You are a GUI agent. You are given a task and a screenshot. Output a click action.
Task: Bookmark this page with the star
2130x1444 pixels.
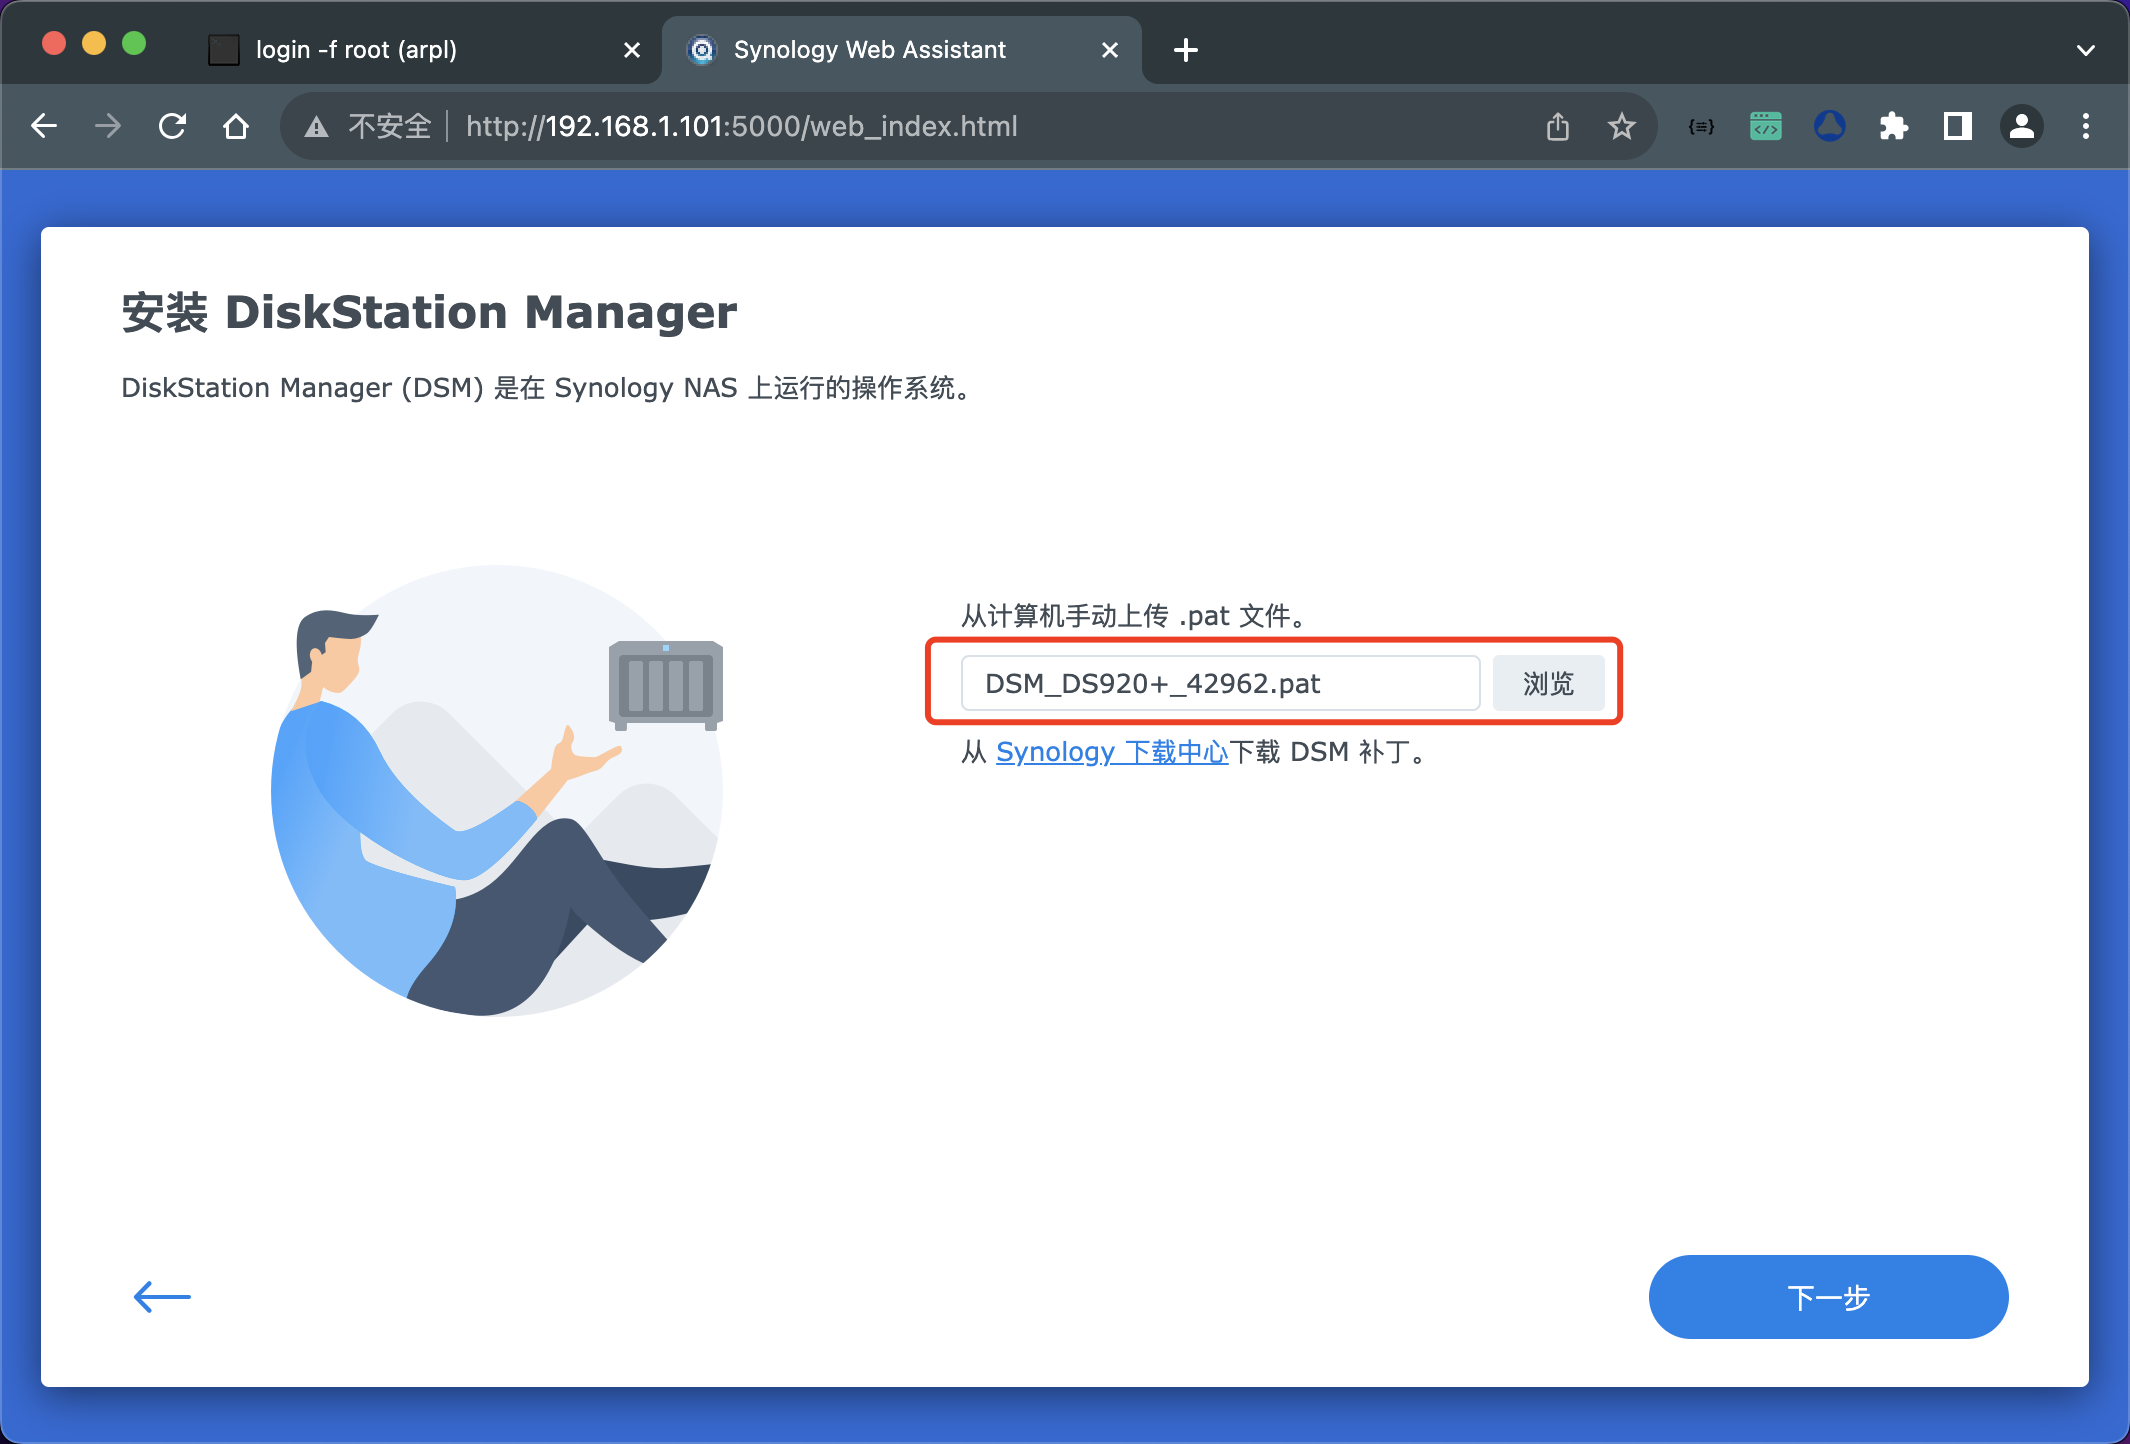click(1622, 126)
